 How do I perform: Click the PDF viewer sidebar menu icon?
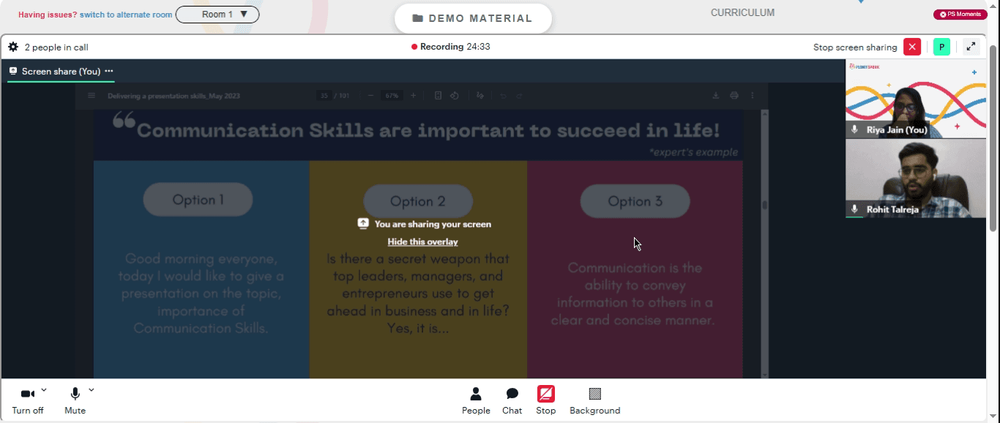tap(91, 96)
